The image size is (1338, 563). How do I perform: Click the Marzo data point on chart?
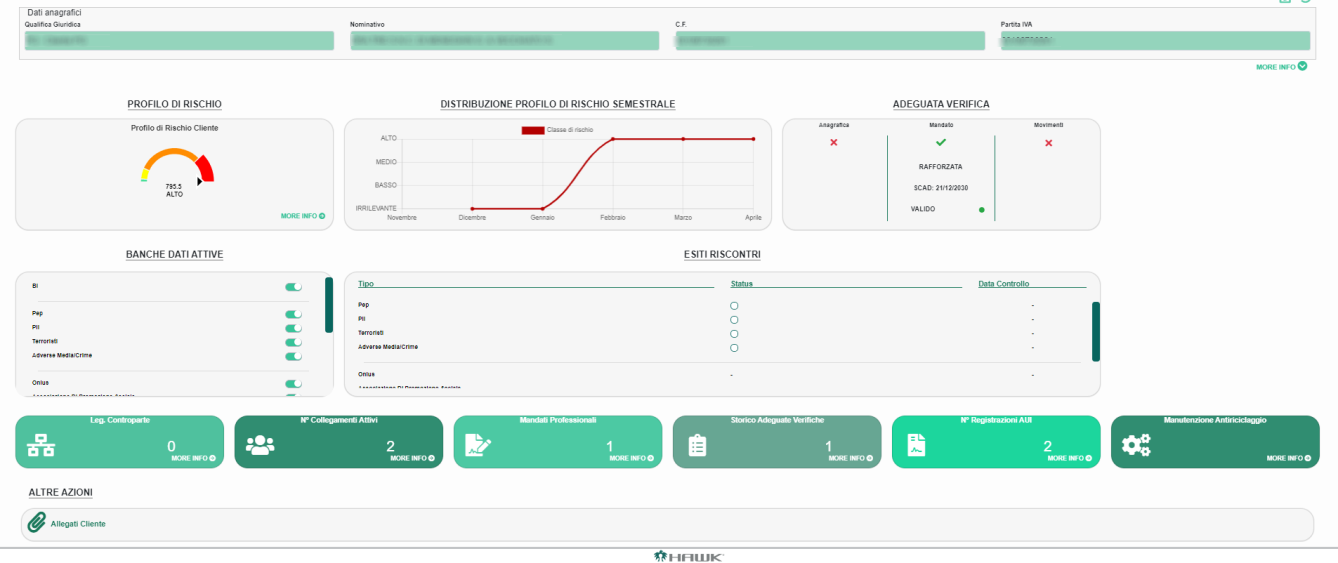tap(683, 139)
